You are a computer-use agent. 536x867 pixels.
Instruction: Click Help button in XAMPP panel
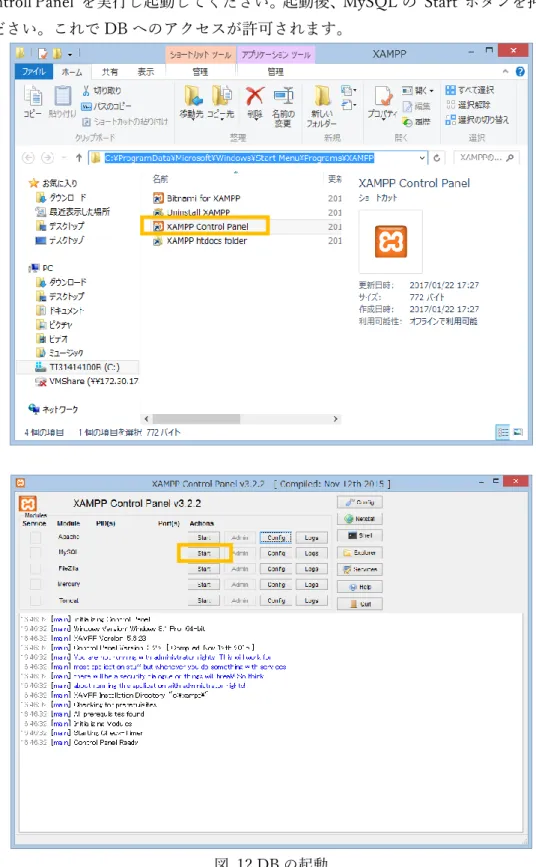coord(360,587)
